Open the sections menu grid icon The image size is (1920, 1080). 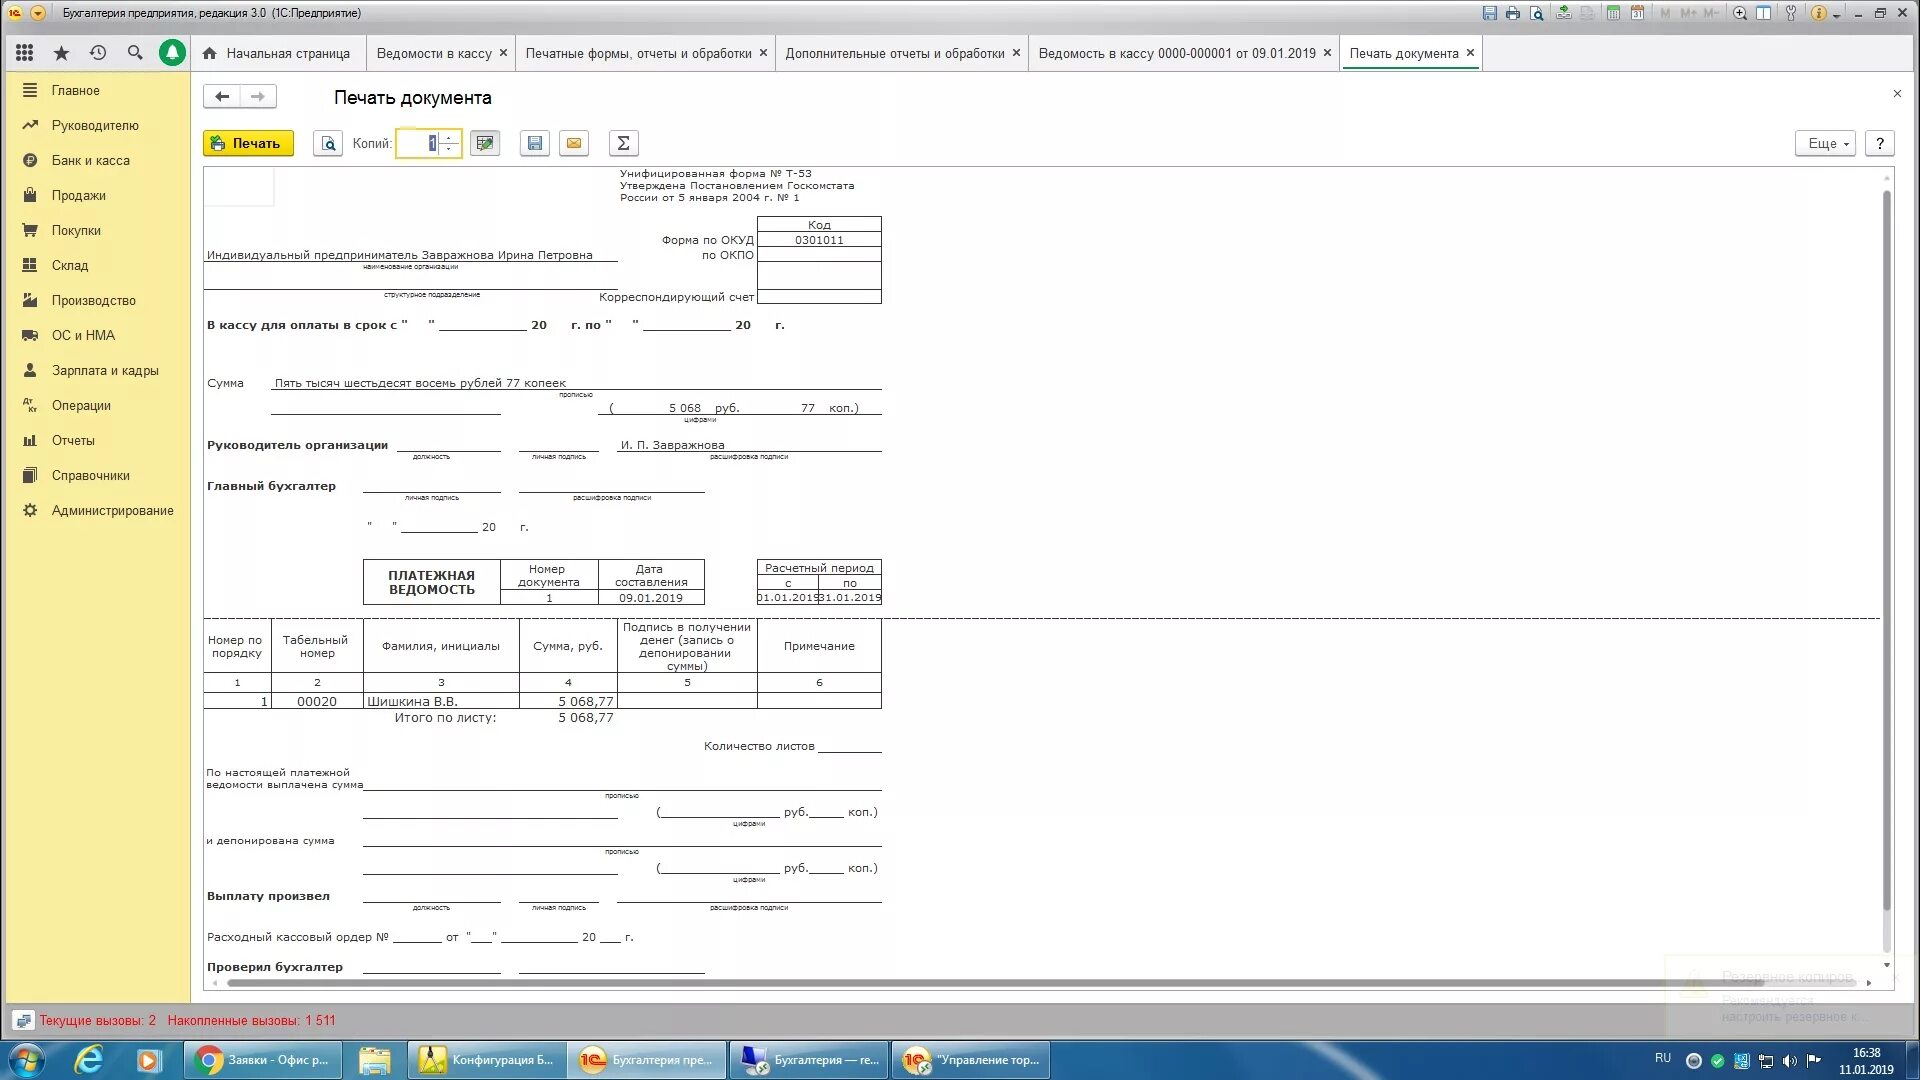pyautogui.click(x=25, y=53)
